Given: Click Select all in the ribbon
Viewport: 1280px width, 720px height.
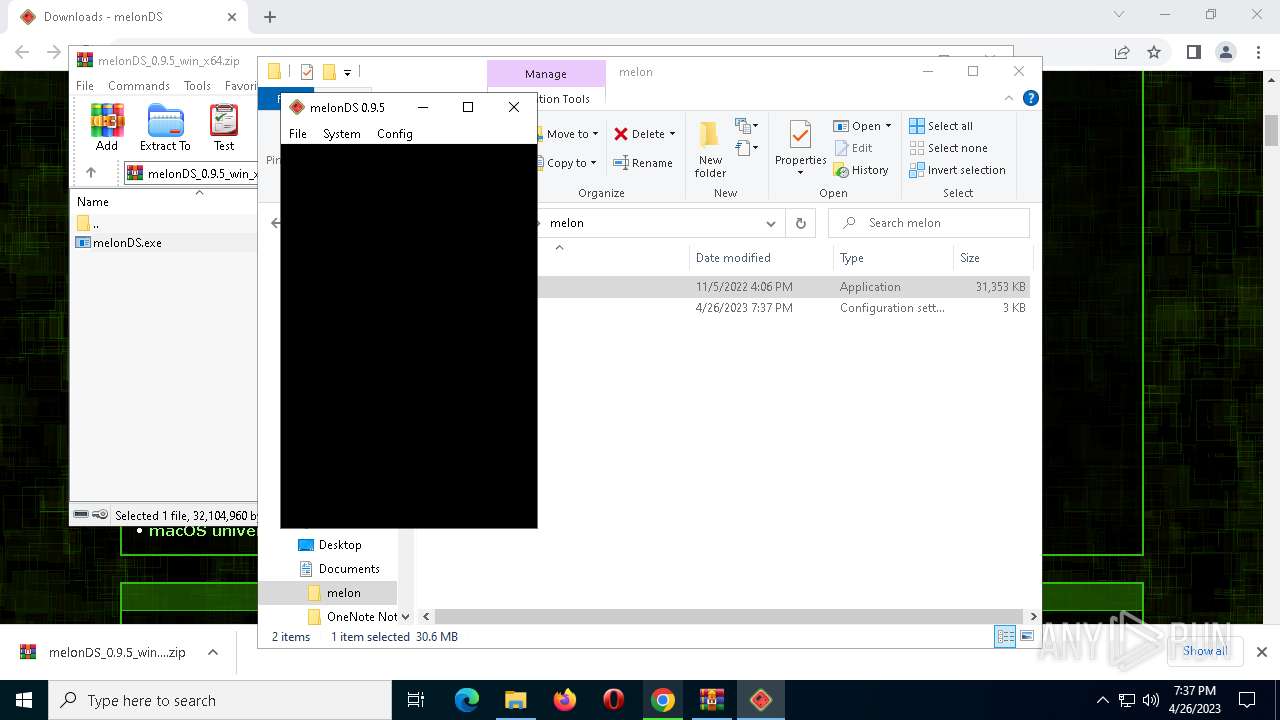Looking at the screenshot, I should (941, 126).
